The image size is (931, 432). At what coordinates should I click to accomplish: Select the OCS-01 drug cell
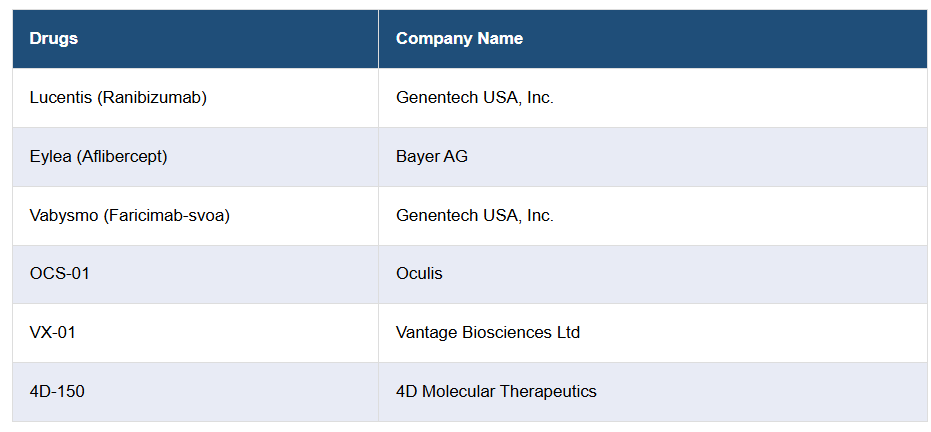click(60, 274)
